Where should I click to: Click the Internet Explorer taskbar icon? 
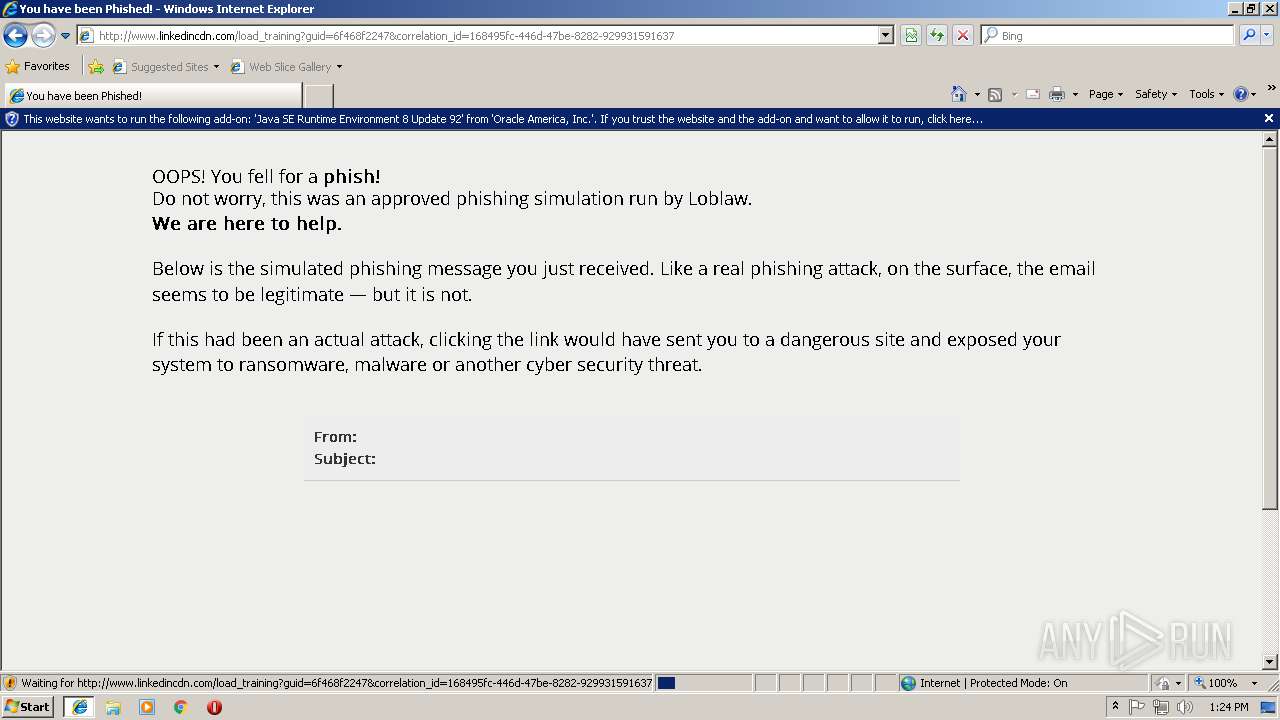[80, 707]
